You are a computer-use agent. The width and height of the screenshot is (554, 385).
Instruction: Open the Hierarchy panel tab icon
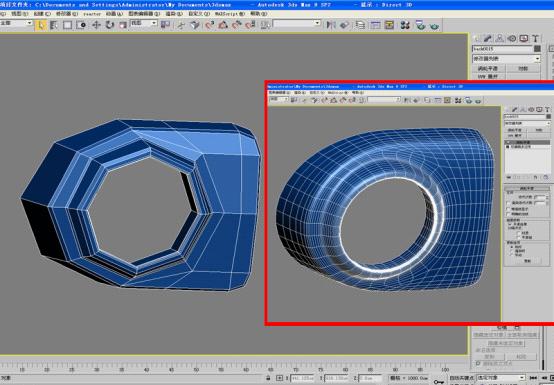tap(500, 38)
